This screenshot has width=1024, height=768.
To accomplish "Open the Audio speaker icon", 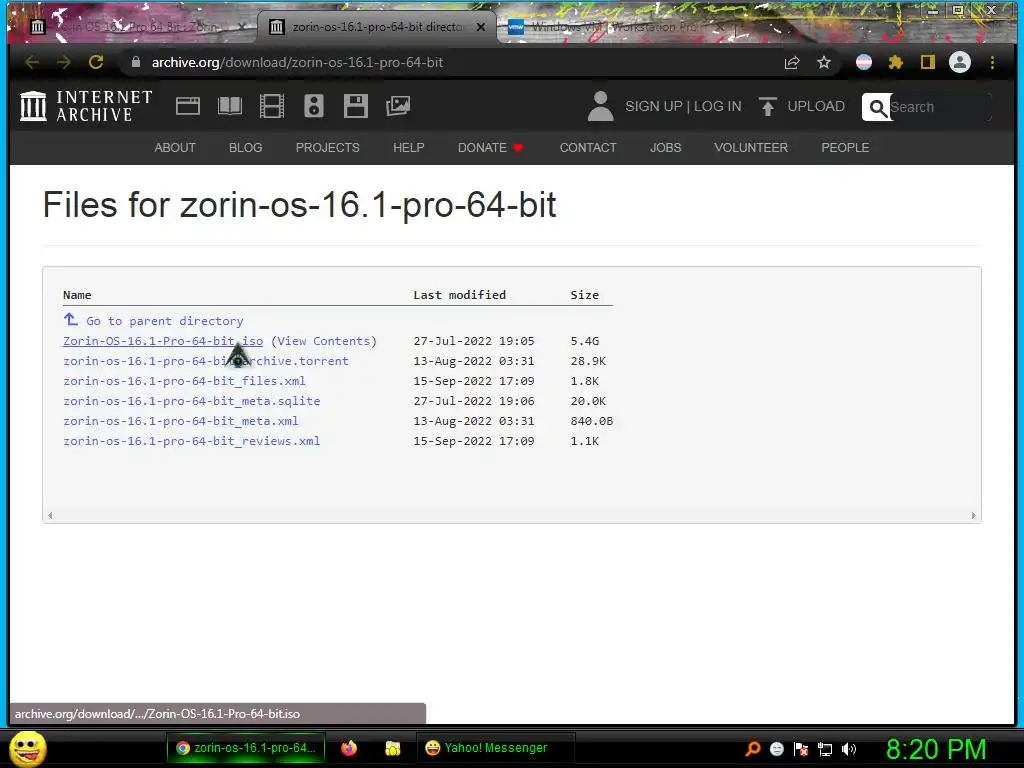I will (313, 106).
